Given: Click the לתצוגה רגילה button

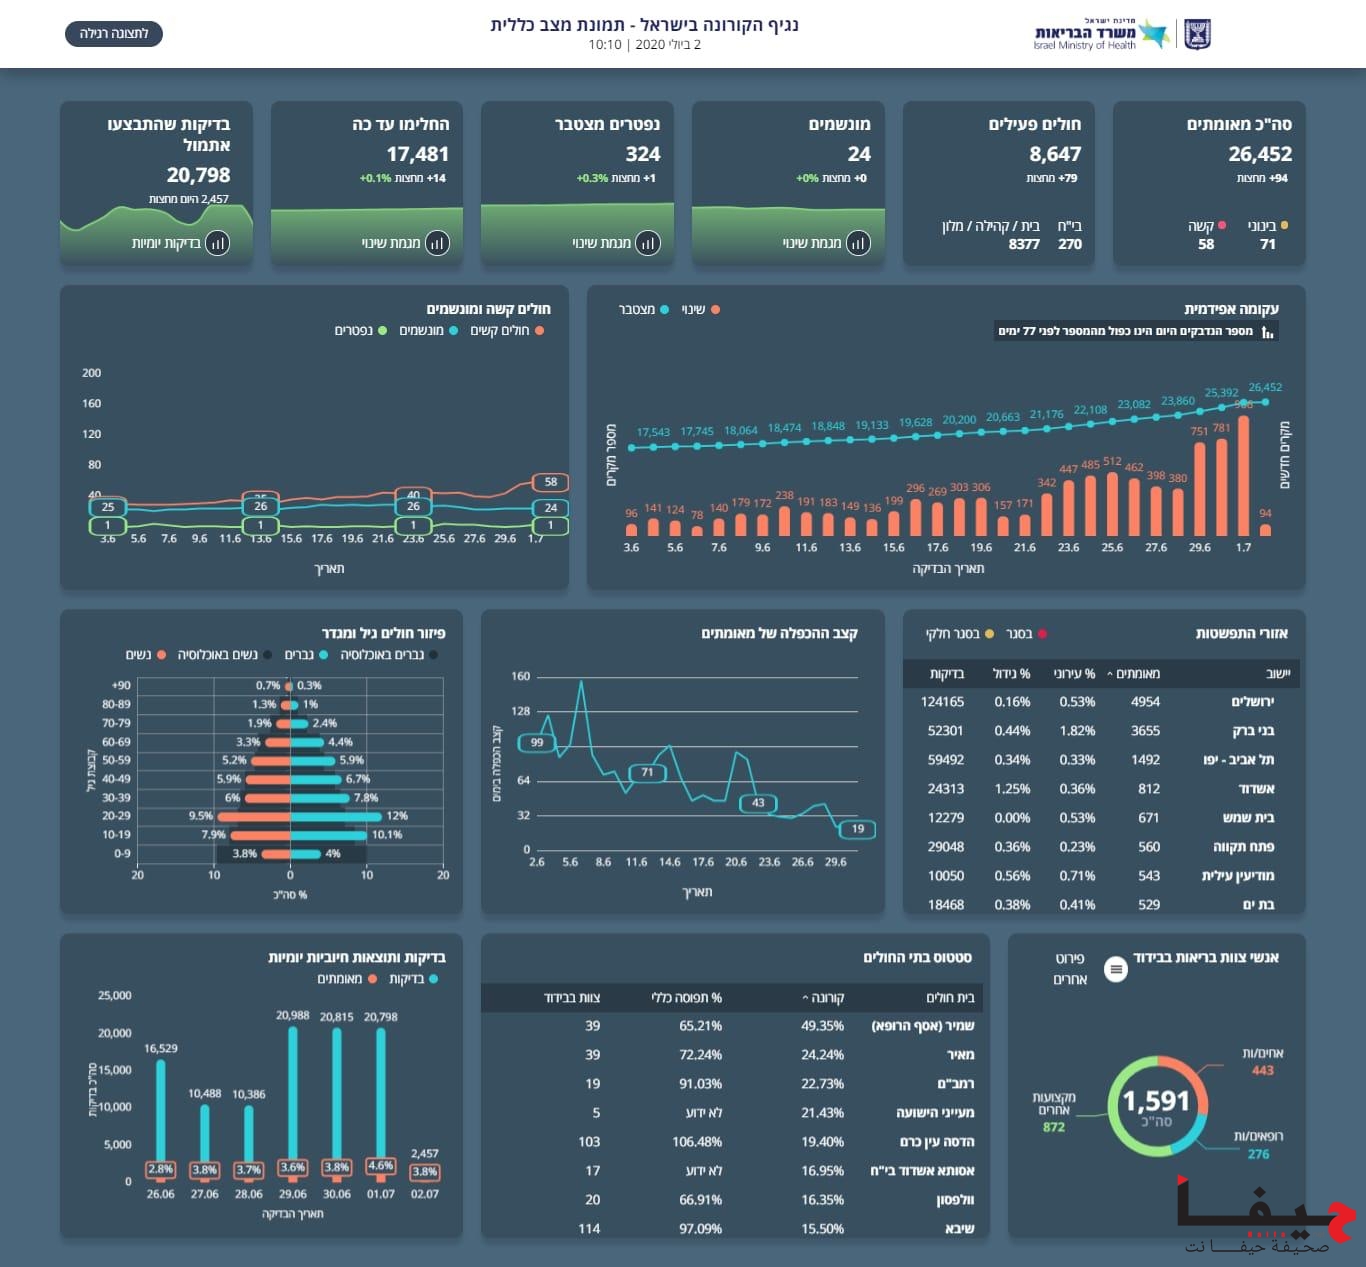Looking at the screenshot, I should [x=114, y=34].
